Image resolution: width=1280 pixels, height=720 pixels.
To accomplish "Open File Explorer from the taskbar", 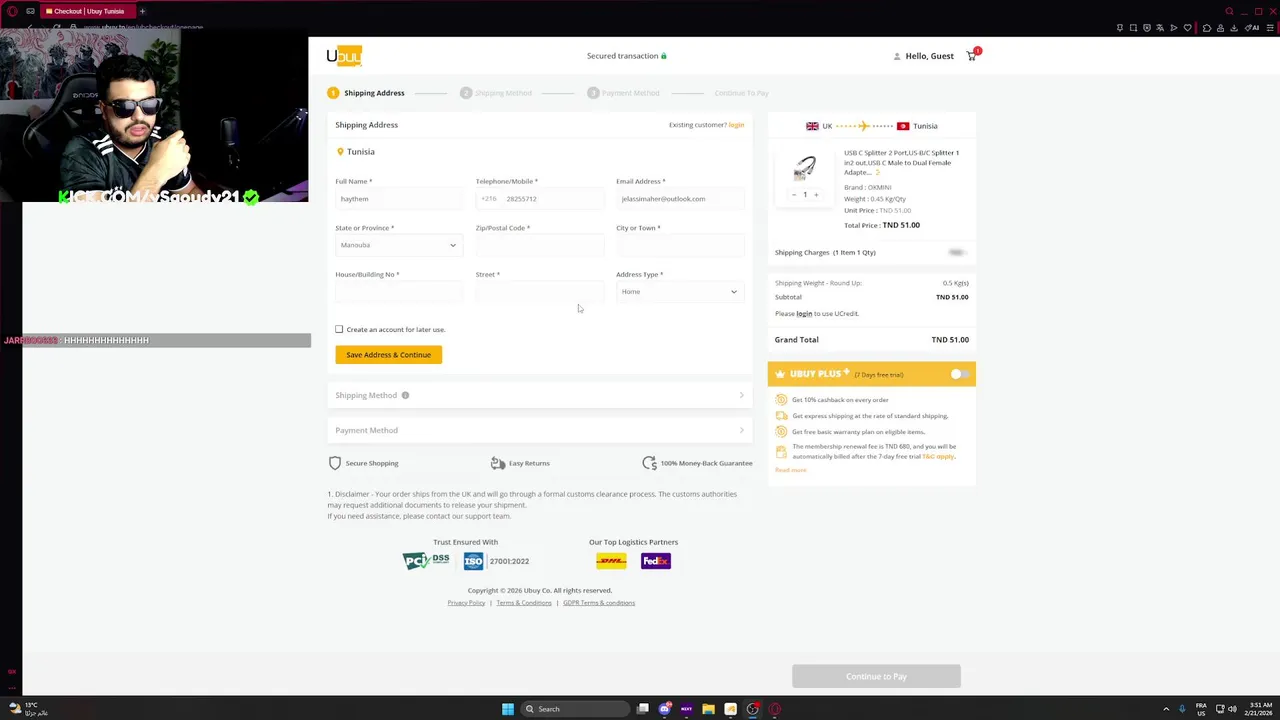I will (x=708, y=709).
